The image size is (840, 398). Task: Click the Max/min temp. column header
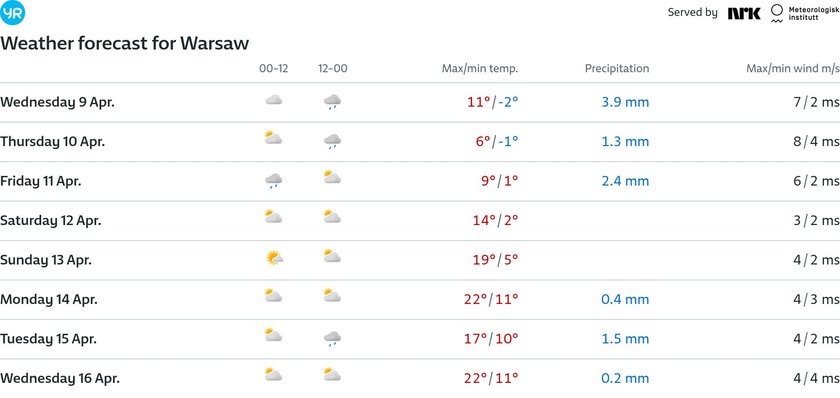point(480,69)
